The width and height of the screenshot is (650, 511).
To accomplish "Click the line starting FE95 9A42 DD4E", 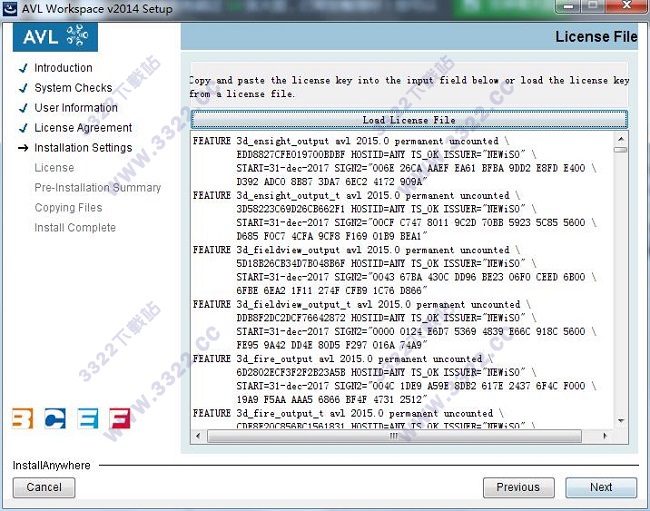I will tap(332, 345).
